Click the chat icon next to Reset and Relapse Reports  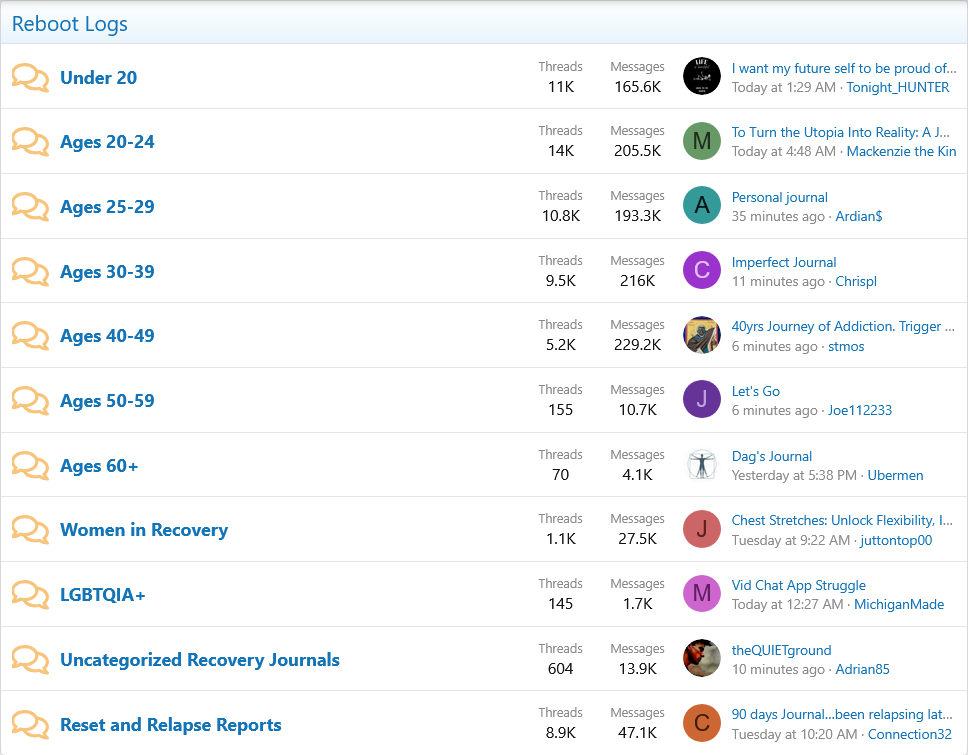(x=30, y=725)
